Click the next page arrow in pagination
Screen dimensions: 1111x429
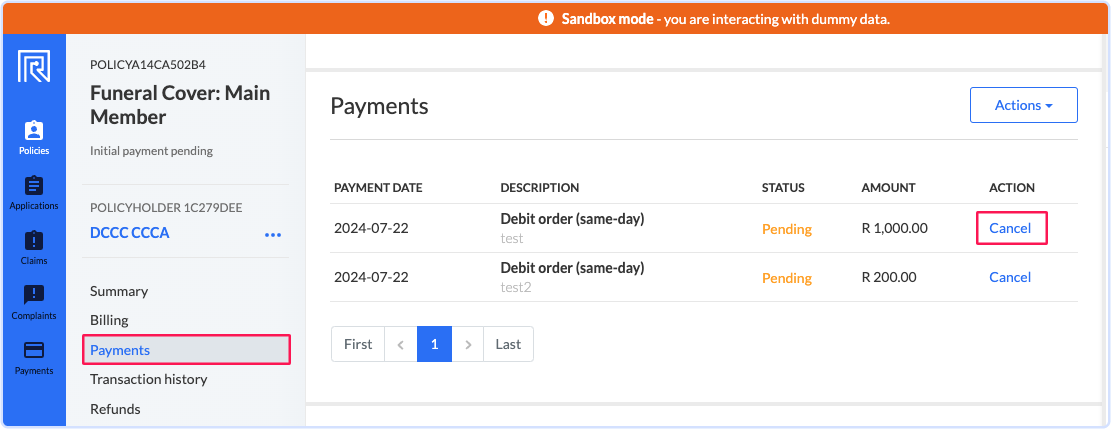pyautogui.click(x=468, y=345)
